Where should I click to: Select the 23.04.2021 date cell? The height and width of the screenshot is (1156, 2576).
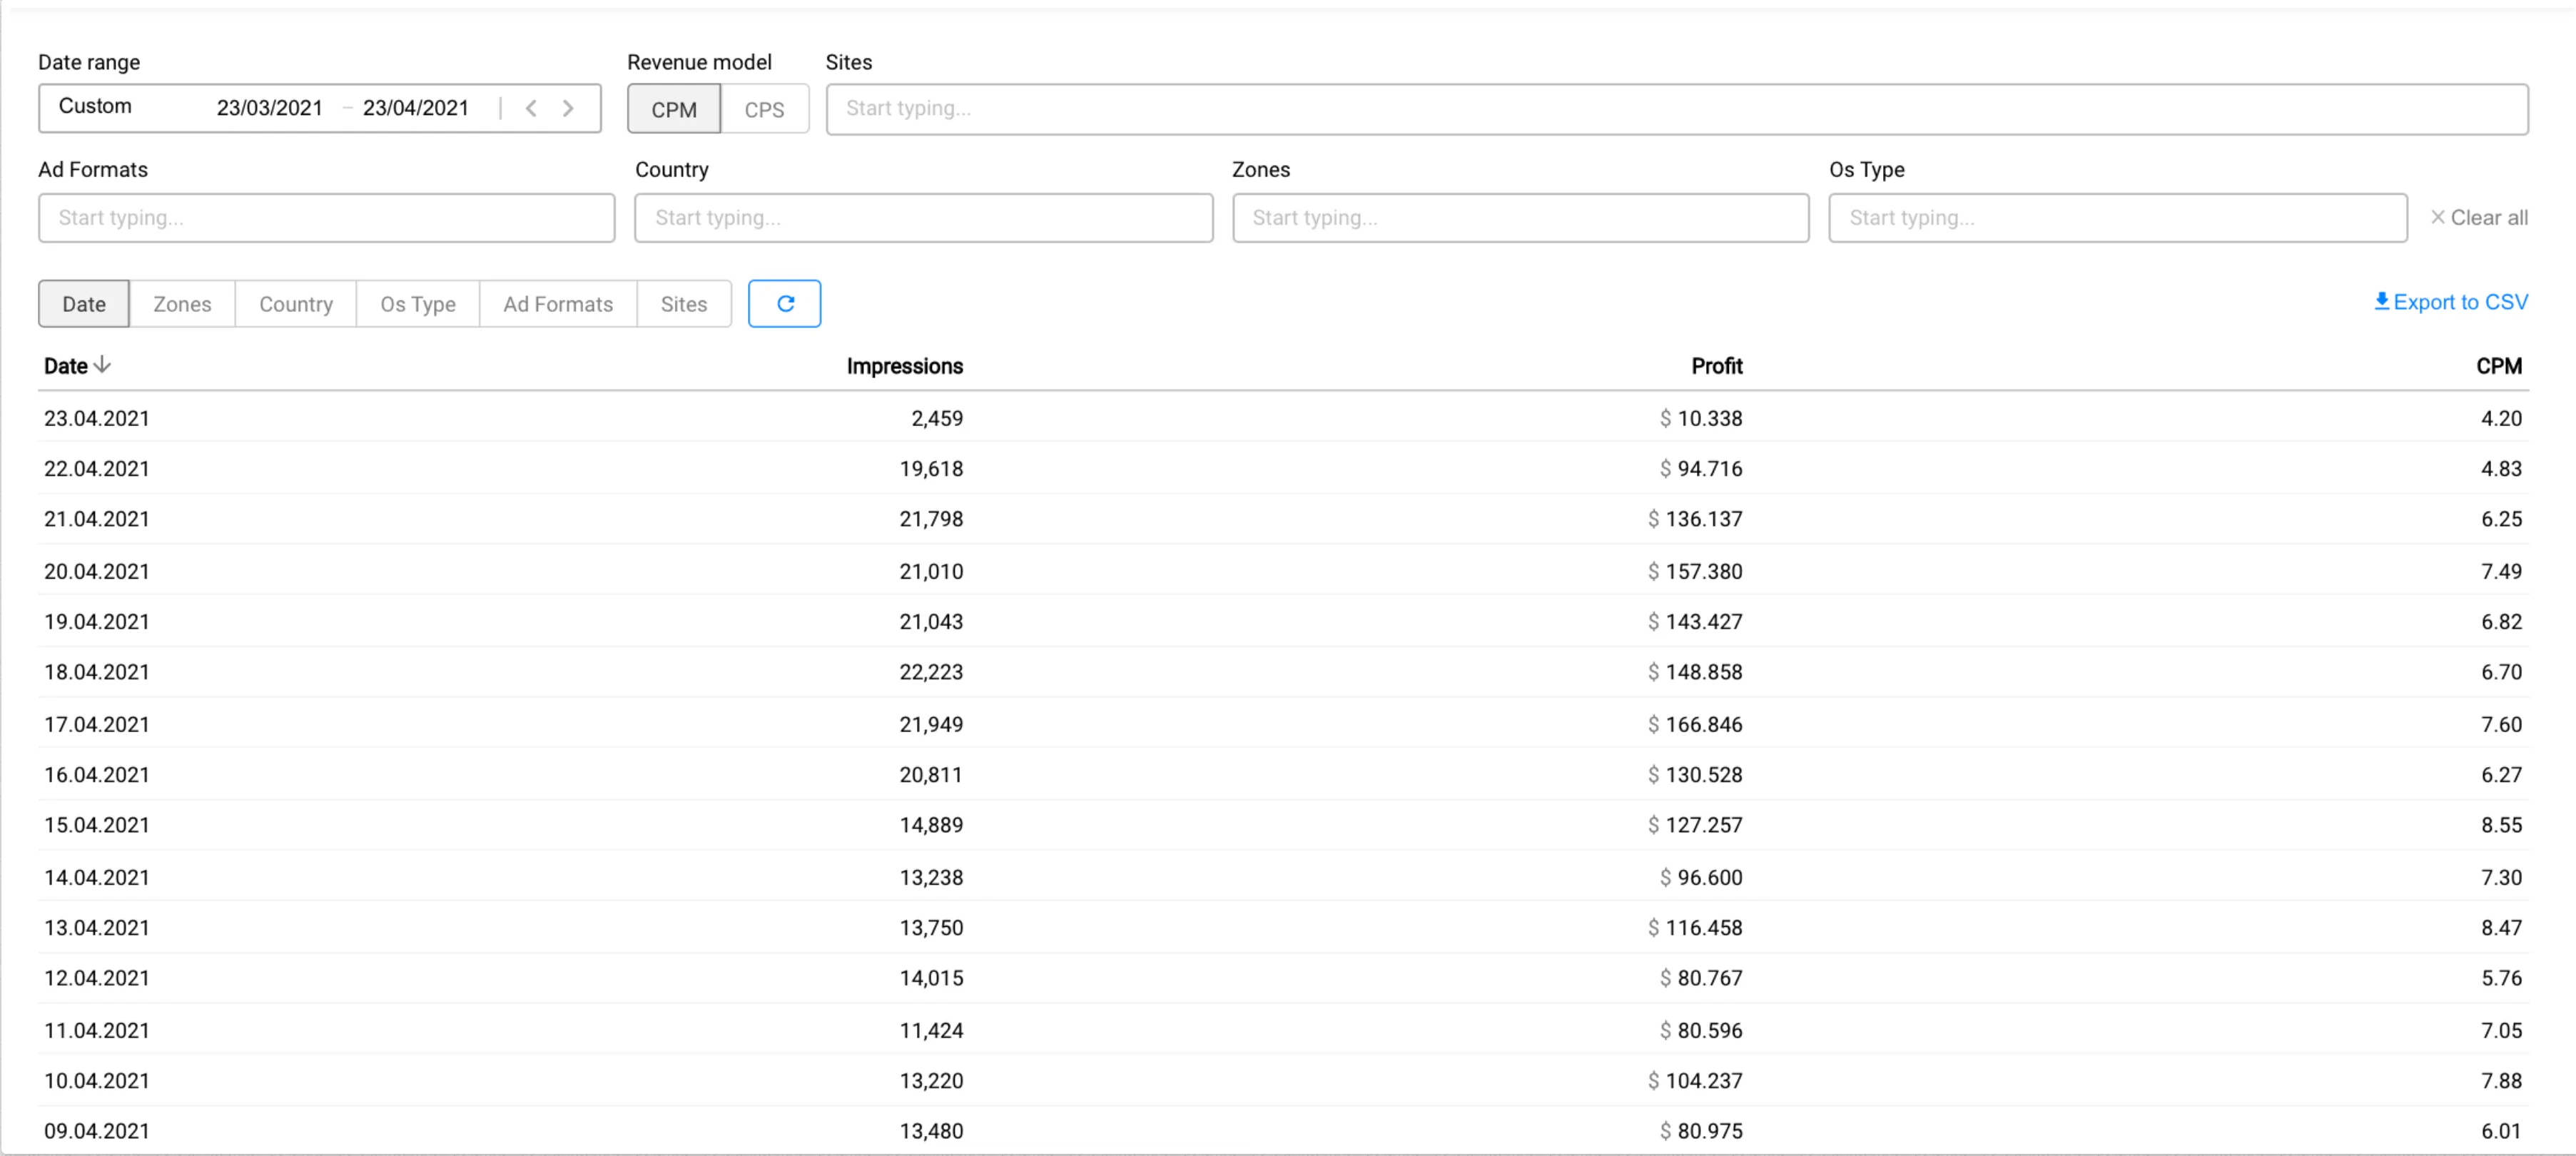97,418
